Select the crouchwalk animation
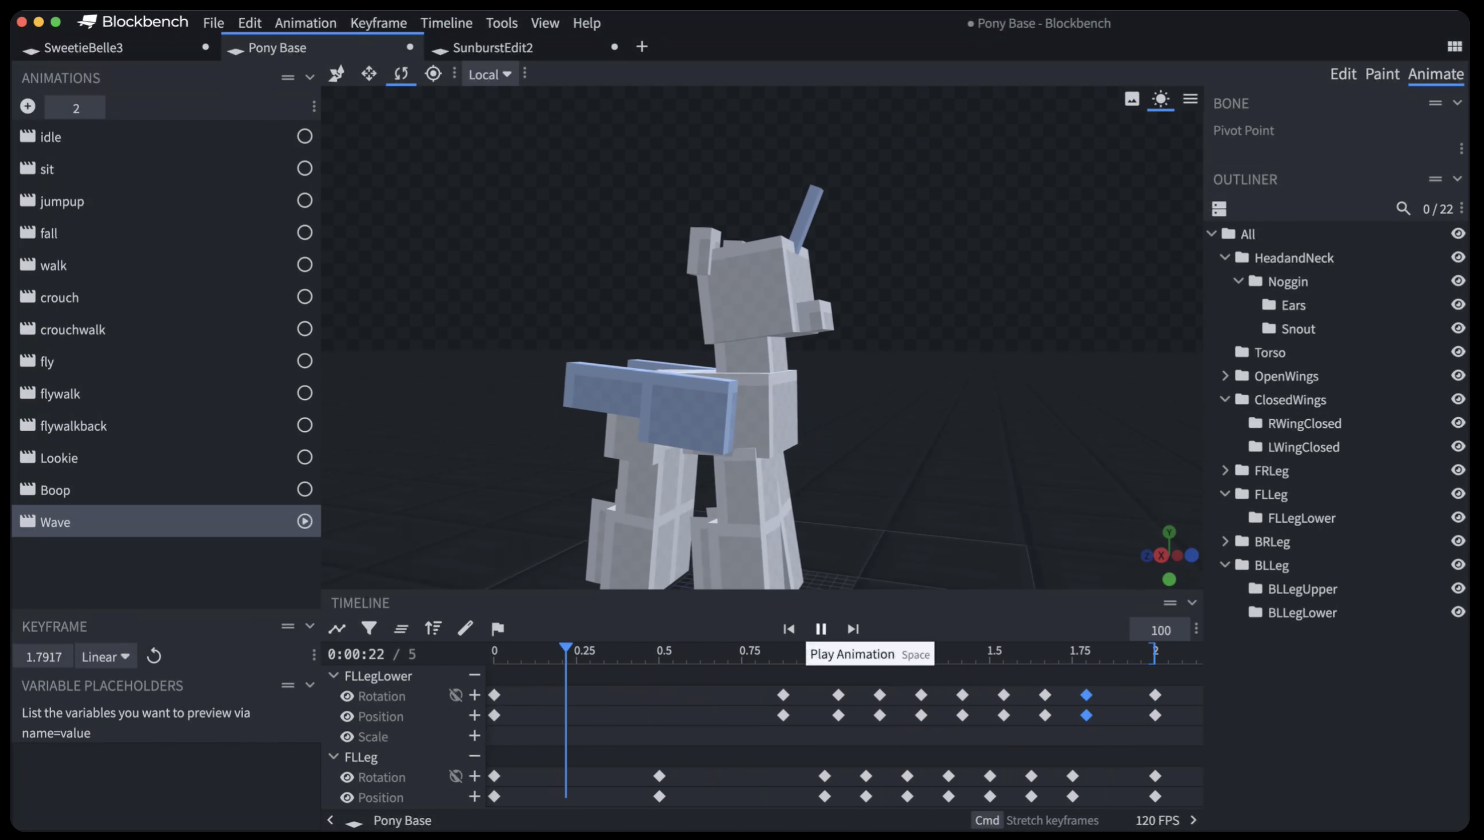The image size is (1484, 840). click(73, 329)
